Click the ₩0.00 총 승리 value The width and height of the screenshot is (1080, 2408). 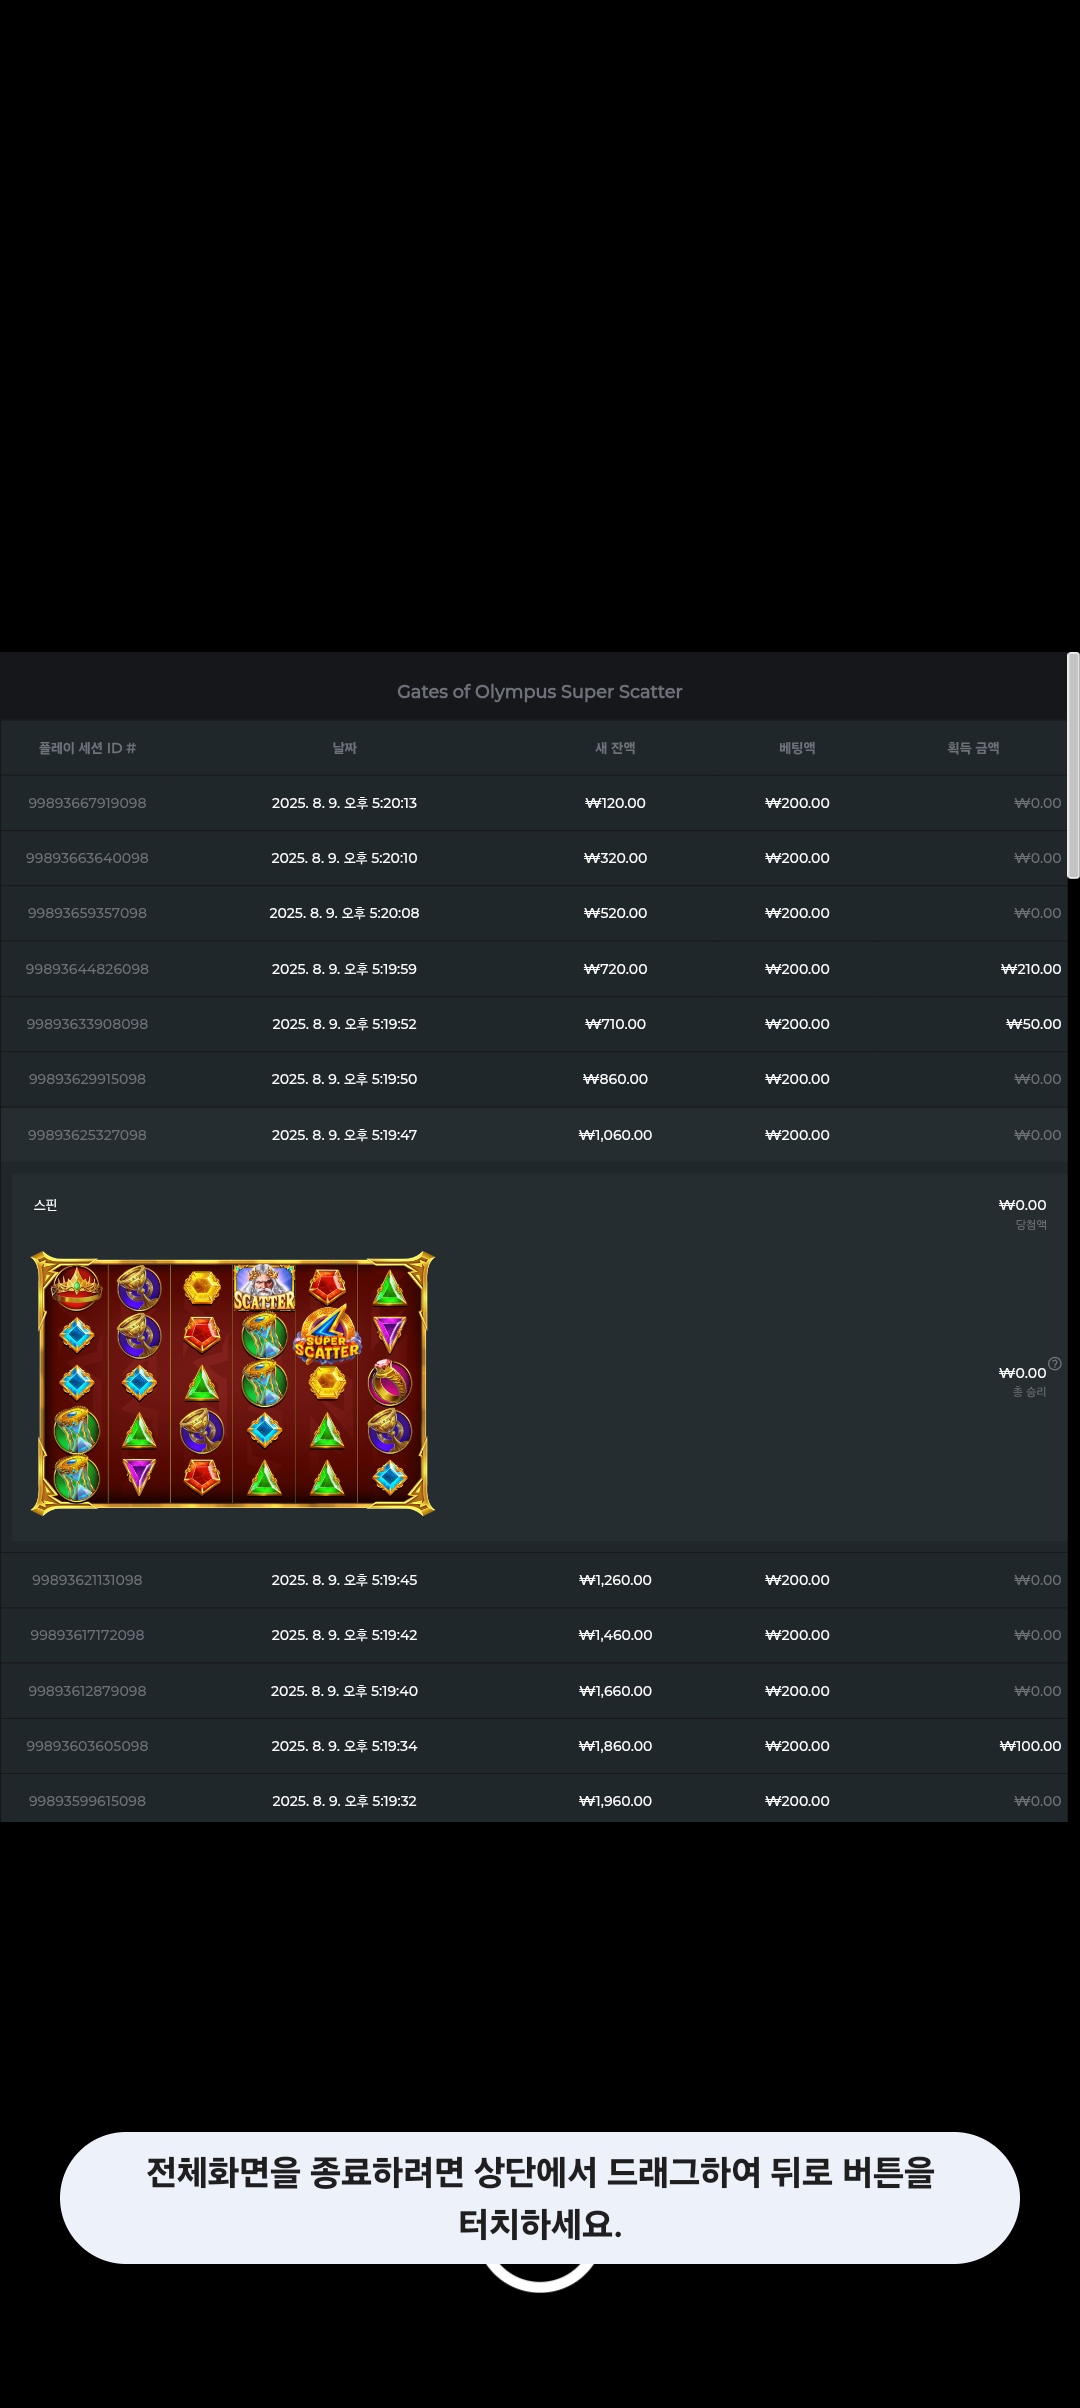click(x=1022, y=1373)
